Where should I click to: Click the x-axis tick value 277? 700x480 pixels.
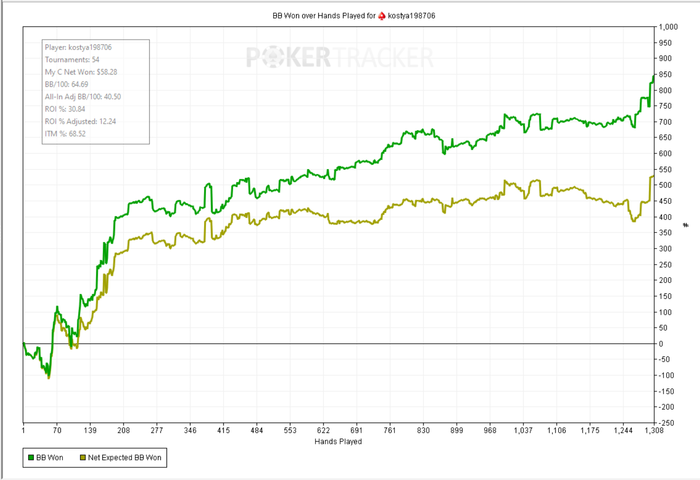click(157, 430)
